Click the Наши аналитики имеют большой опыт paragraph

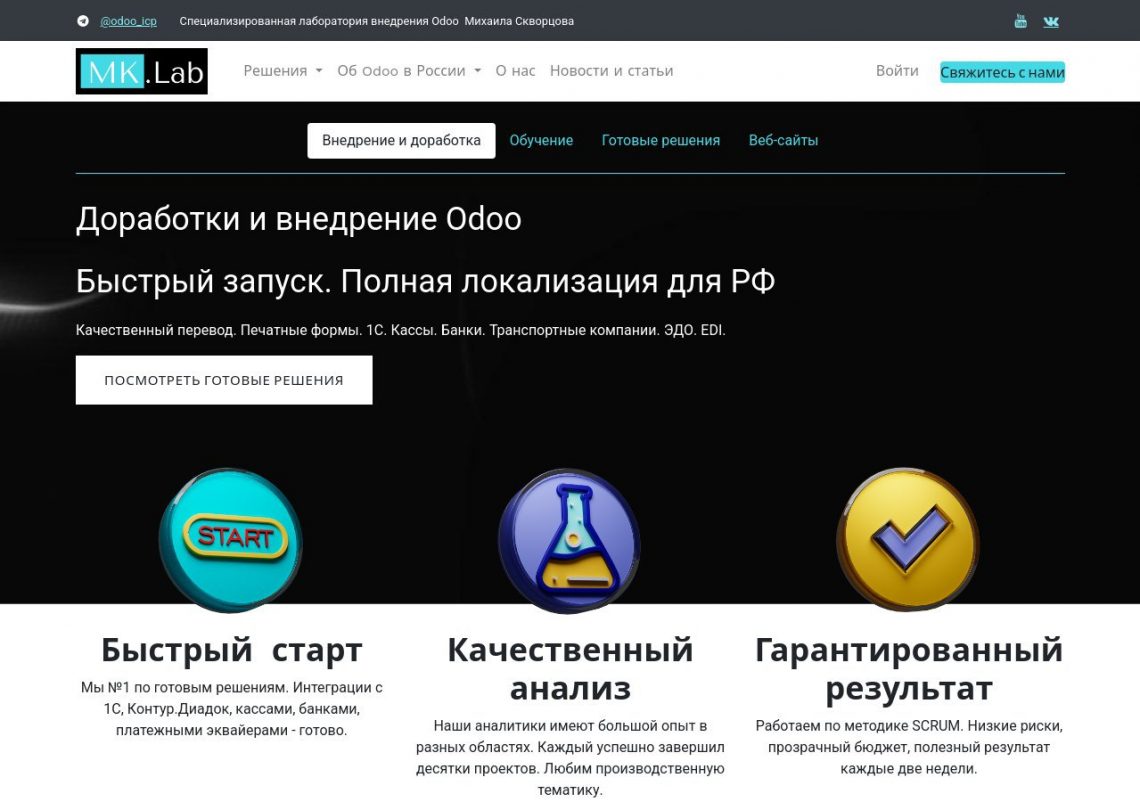(x=570, y=758)
